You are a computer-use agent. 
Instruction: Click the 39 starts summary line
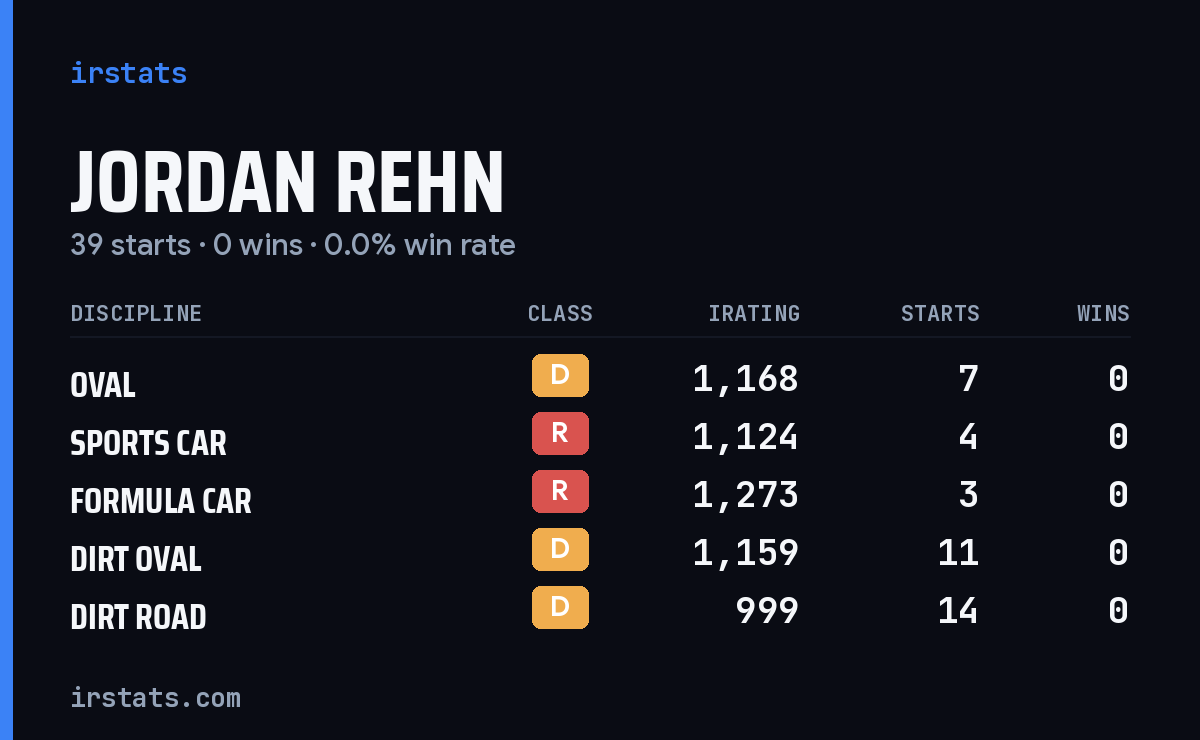[x=293, y=245]
